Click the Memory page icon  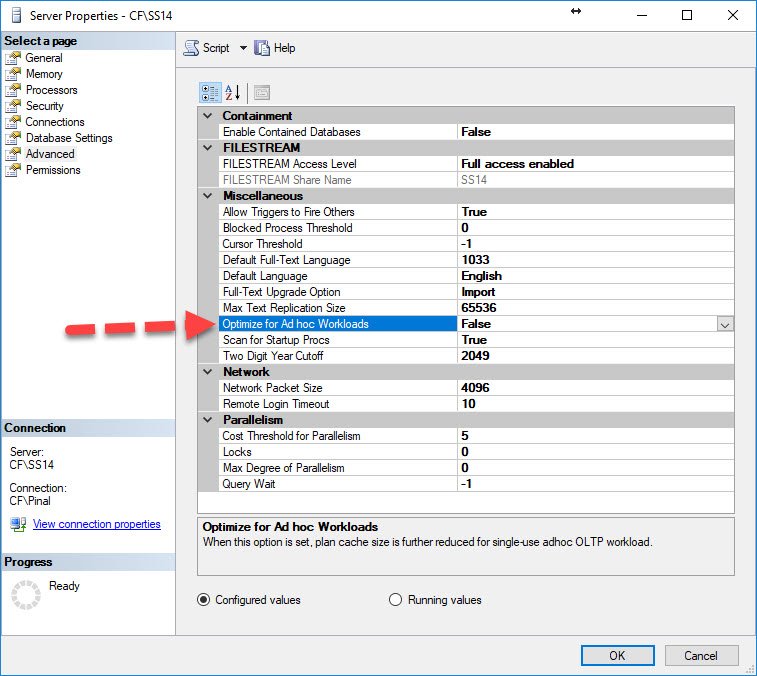(13, 74)
